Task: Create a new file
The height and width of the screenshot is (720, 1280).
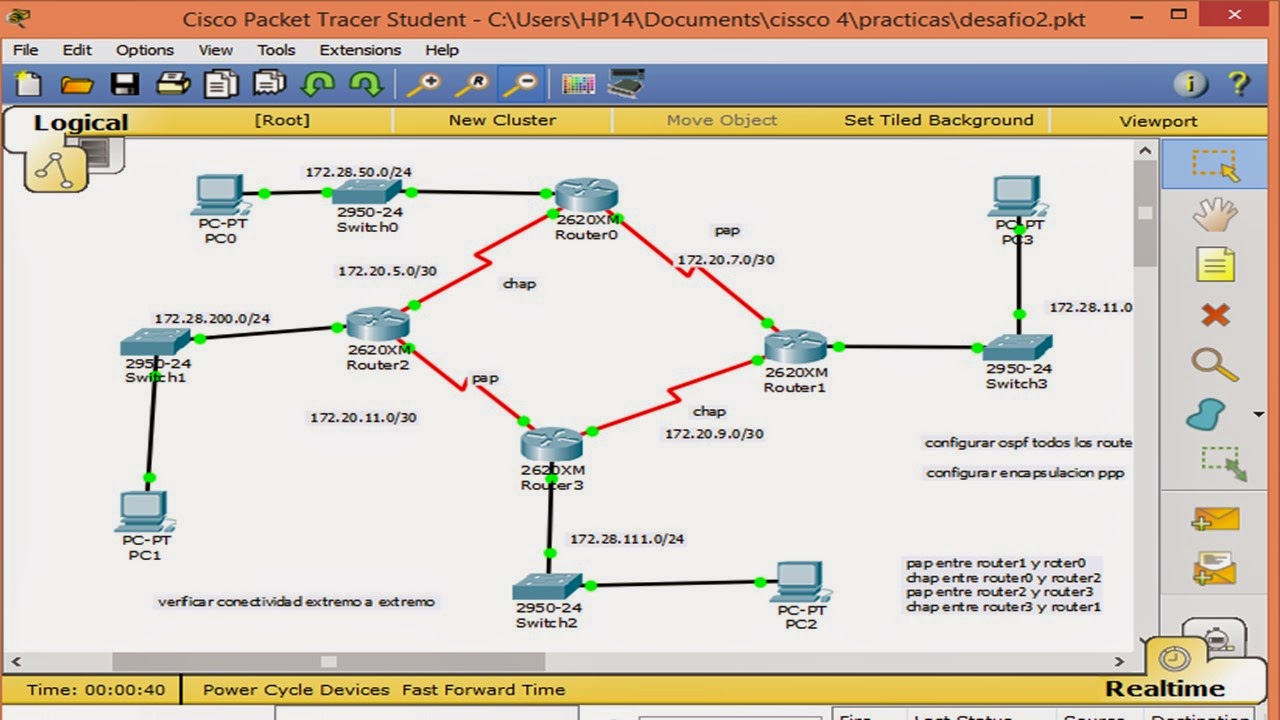Action: pyautogui.click(x=27, y=84)
